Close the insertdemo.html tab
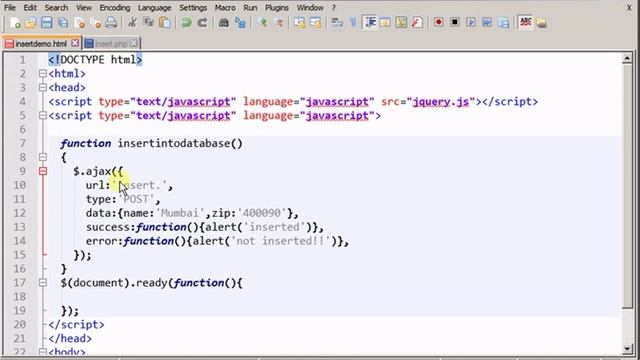This screenshot has width=640, height=360. [75, 43]
